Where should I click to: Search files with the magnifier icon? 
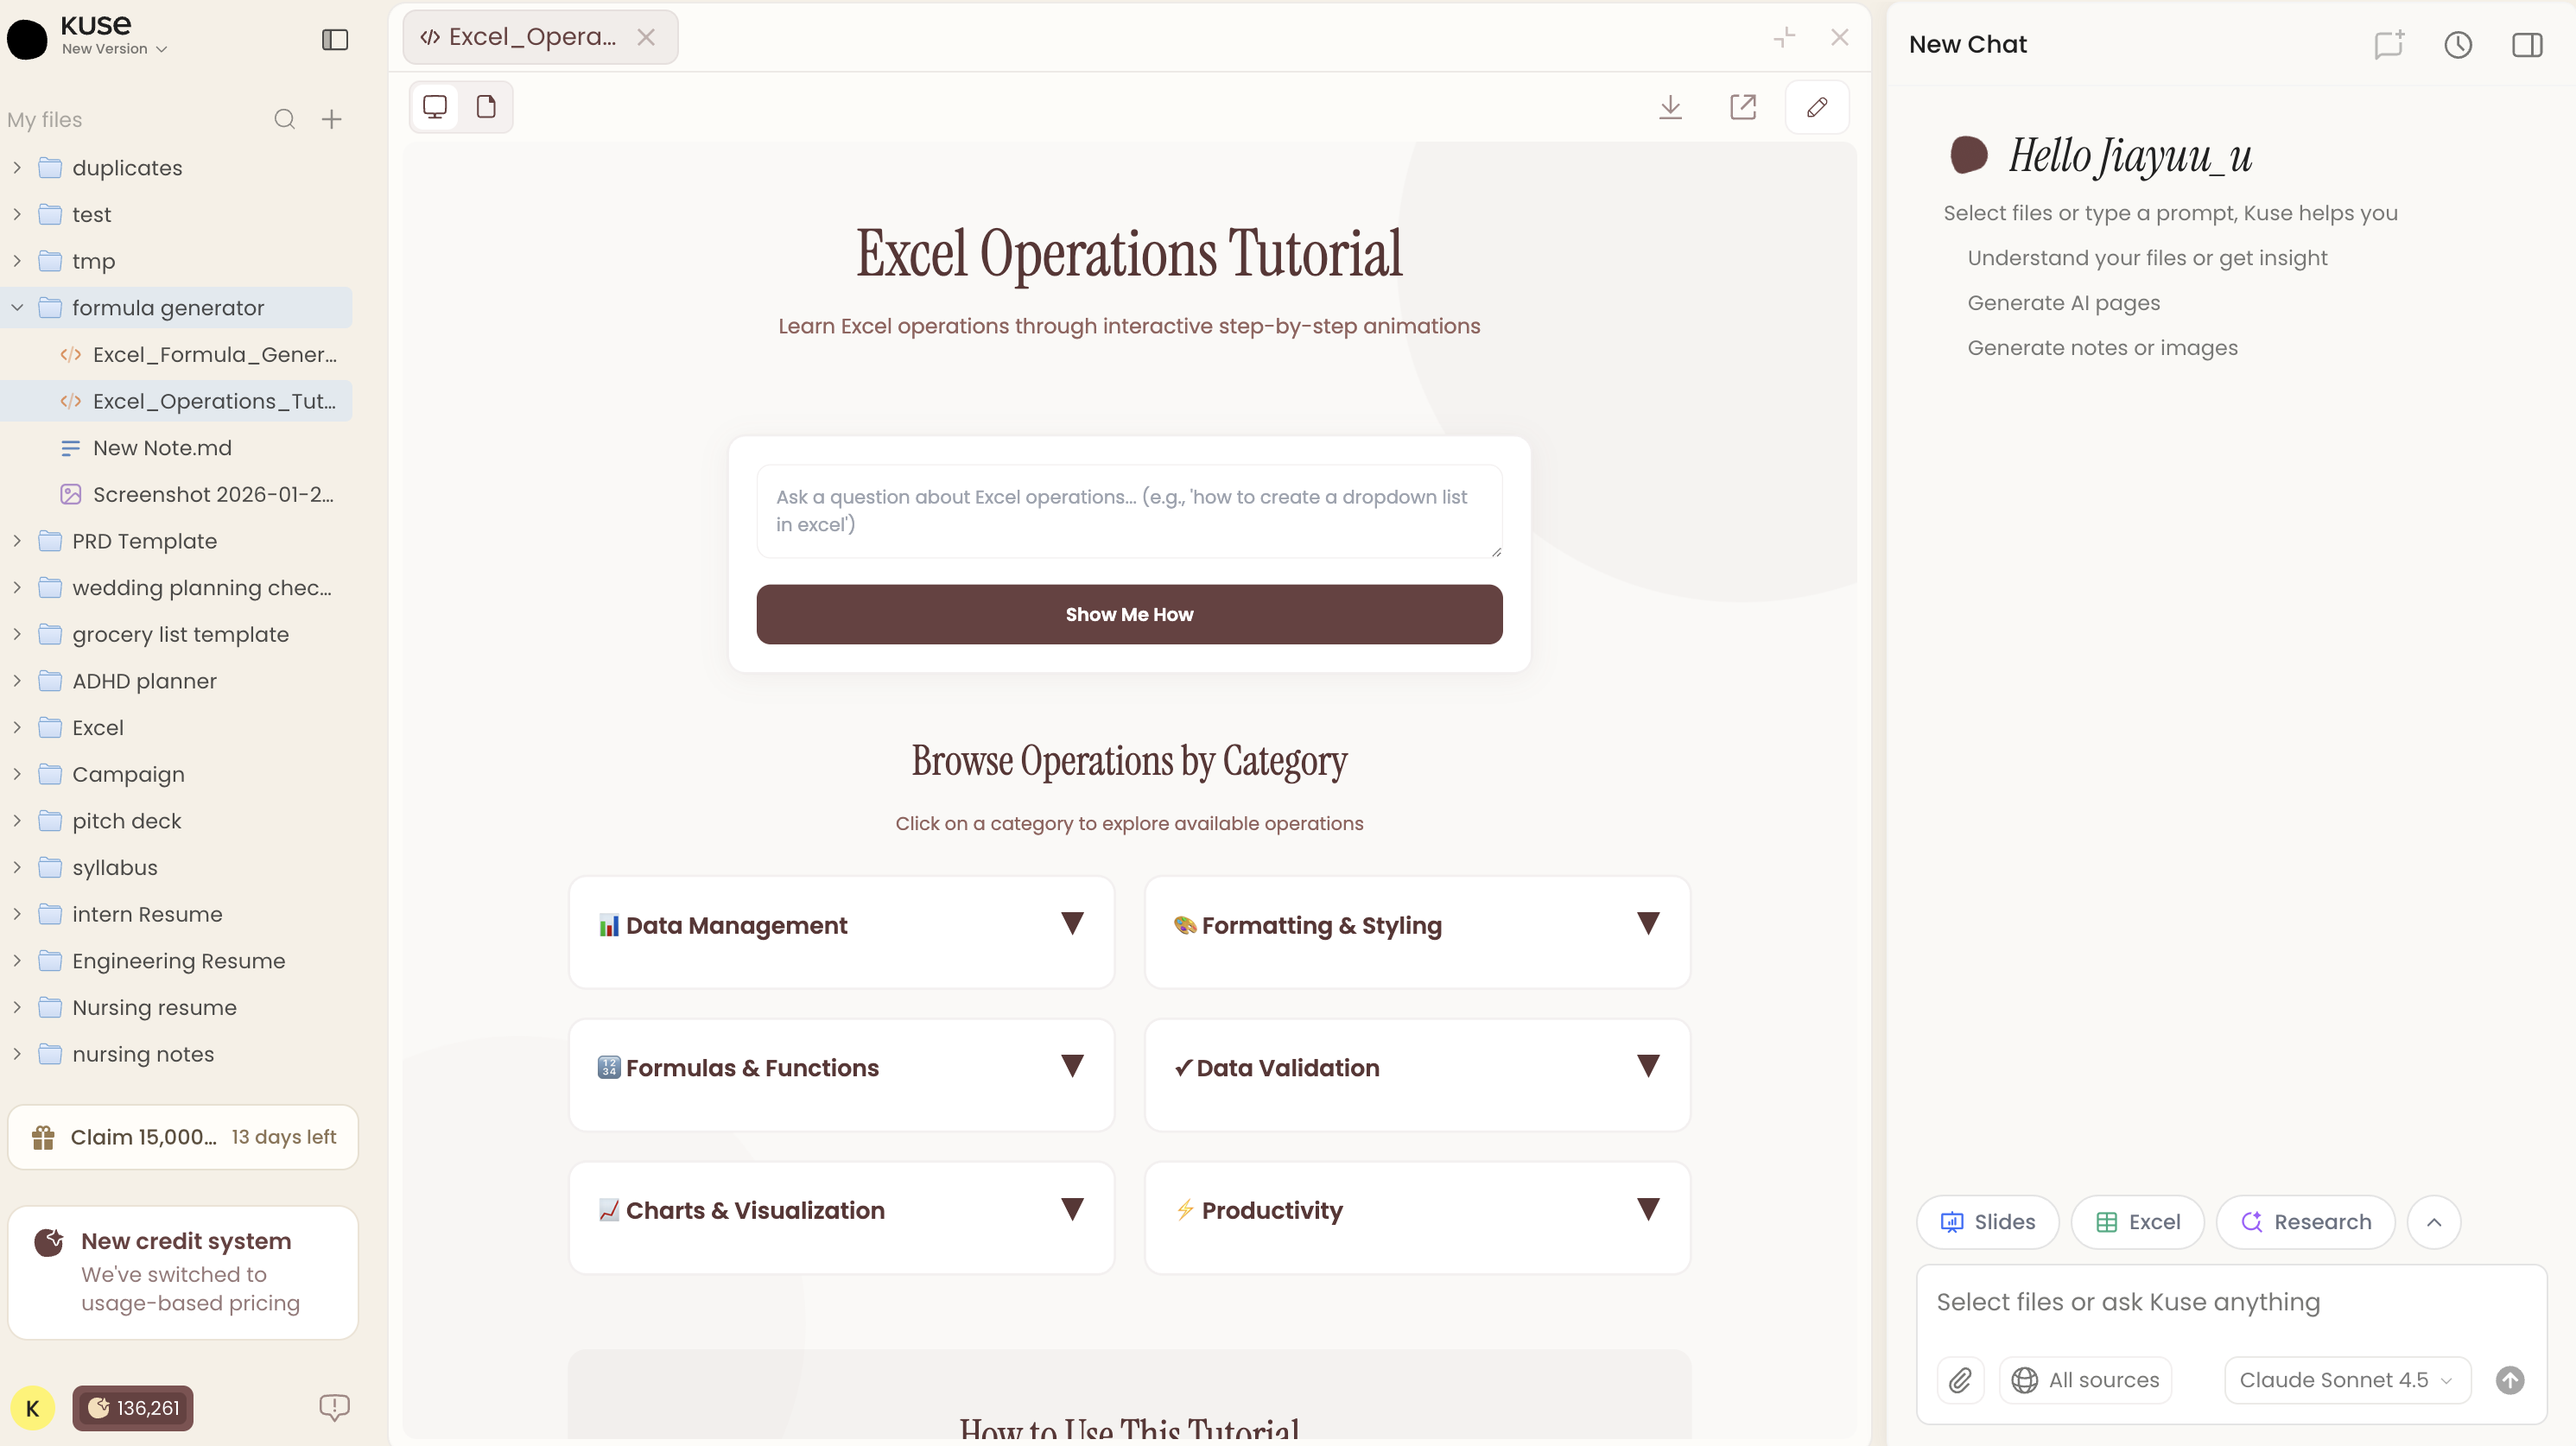(x=284, y=120)
